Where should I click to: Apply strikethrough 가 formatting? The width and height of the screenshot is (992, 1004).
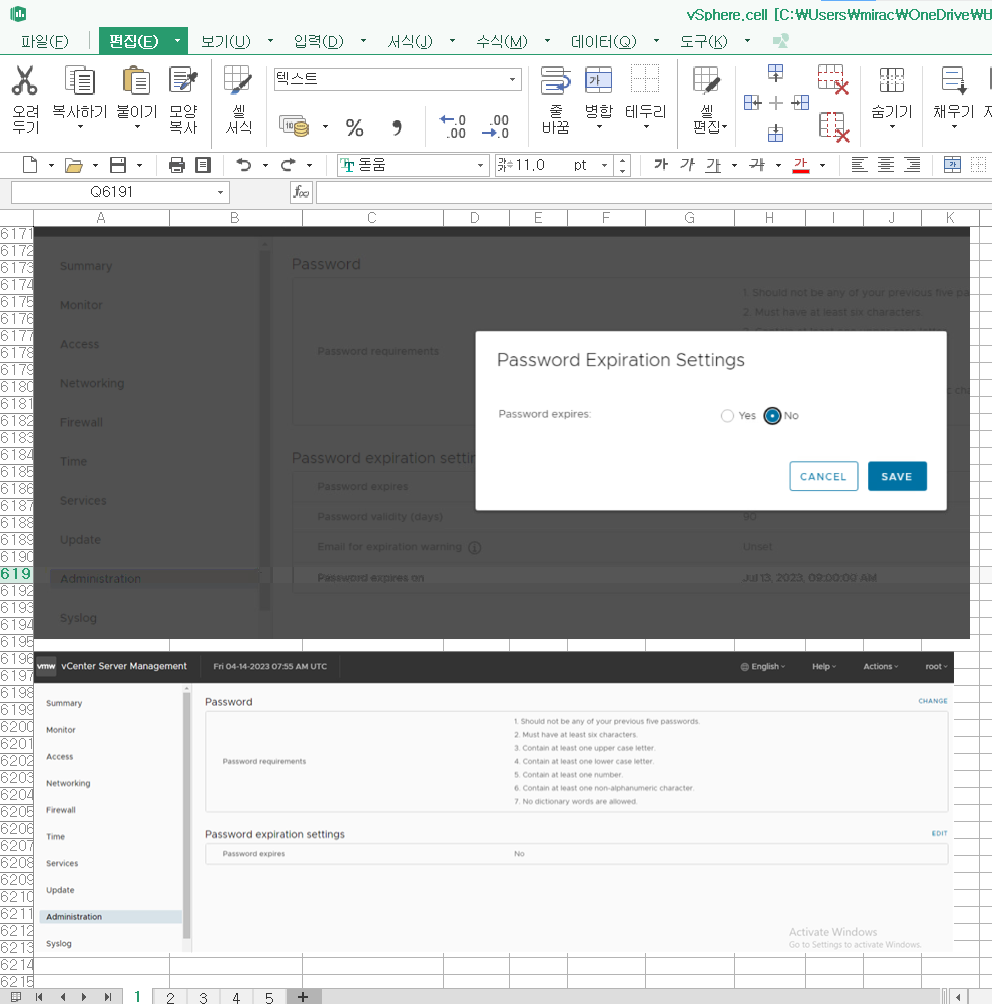[x=757, y=165]
